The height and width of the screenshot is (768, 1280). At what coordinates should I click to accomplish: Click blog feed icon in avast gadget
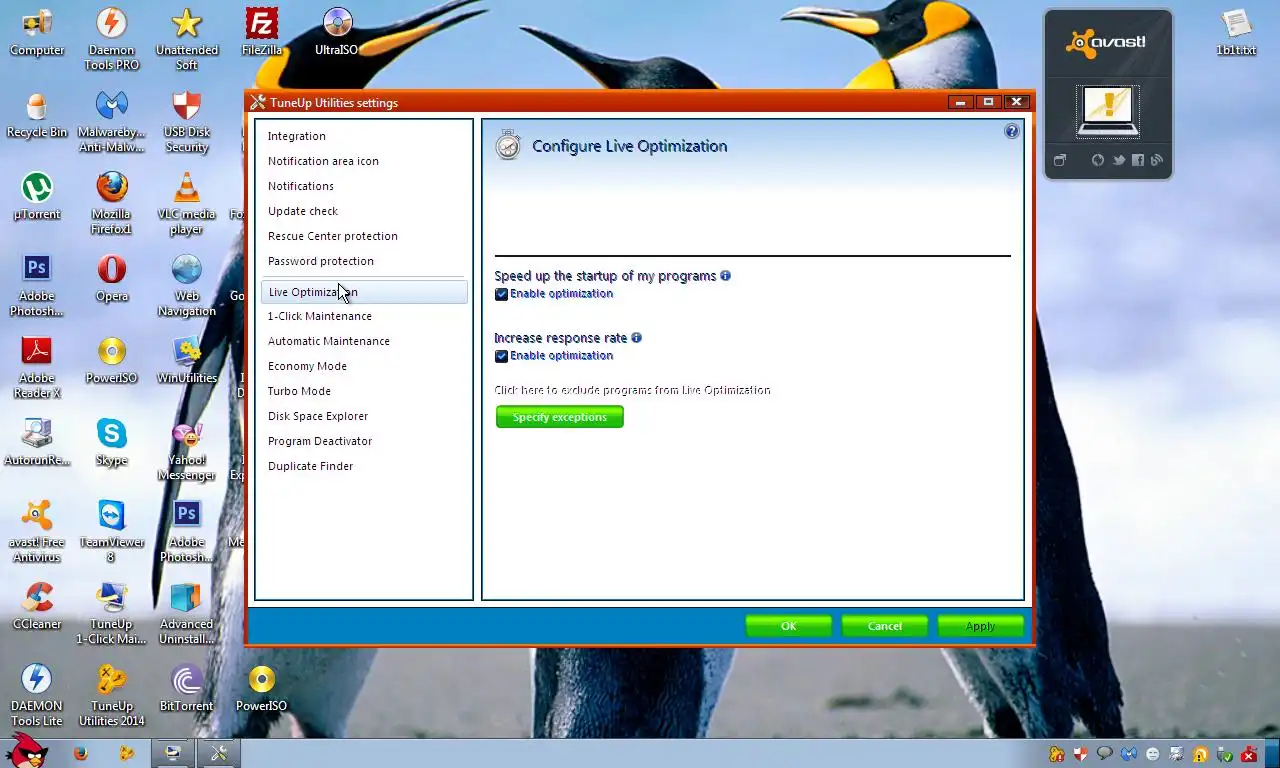(1157, 160)
